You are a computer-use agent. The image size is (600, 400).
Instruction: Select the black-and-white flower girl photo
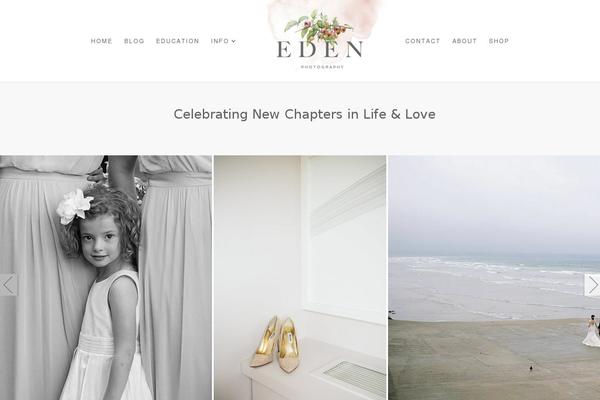(x=106, y=278)
